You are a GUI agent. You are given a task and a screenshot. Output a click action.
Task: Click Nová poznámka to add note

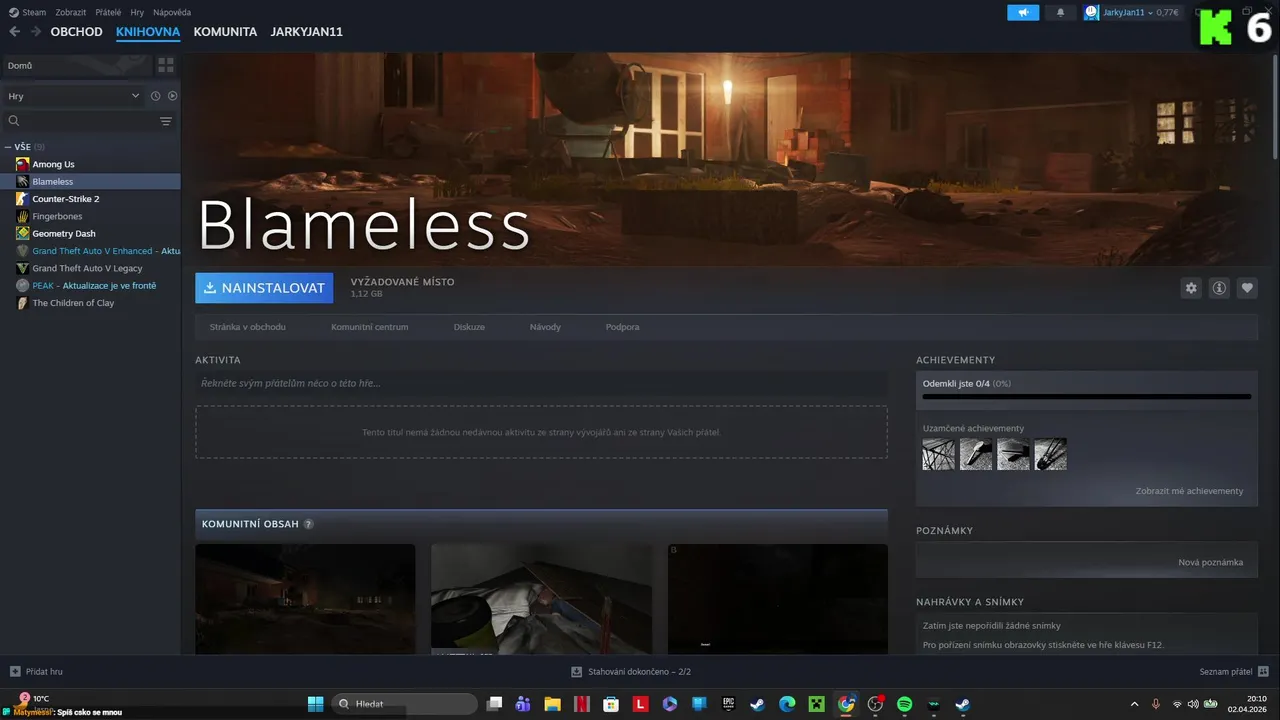(1211, 562)
